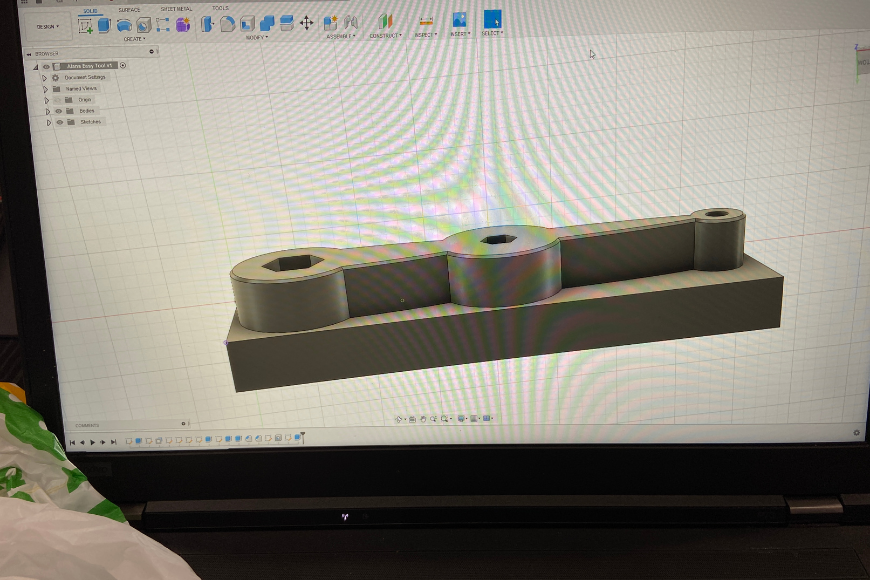This screenshot has height=580, width=870.
Task: Select the Press Pull tool
Action: pyautogui.click(x=207, y=24)
